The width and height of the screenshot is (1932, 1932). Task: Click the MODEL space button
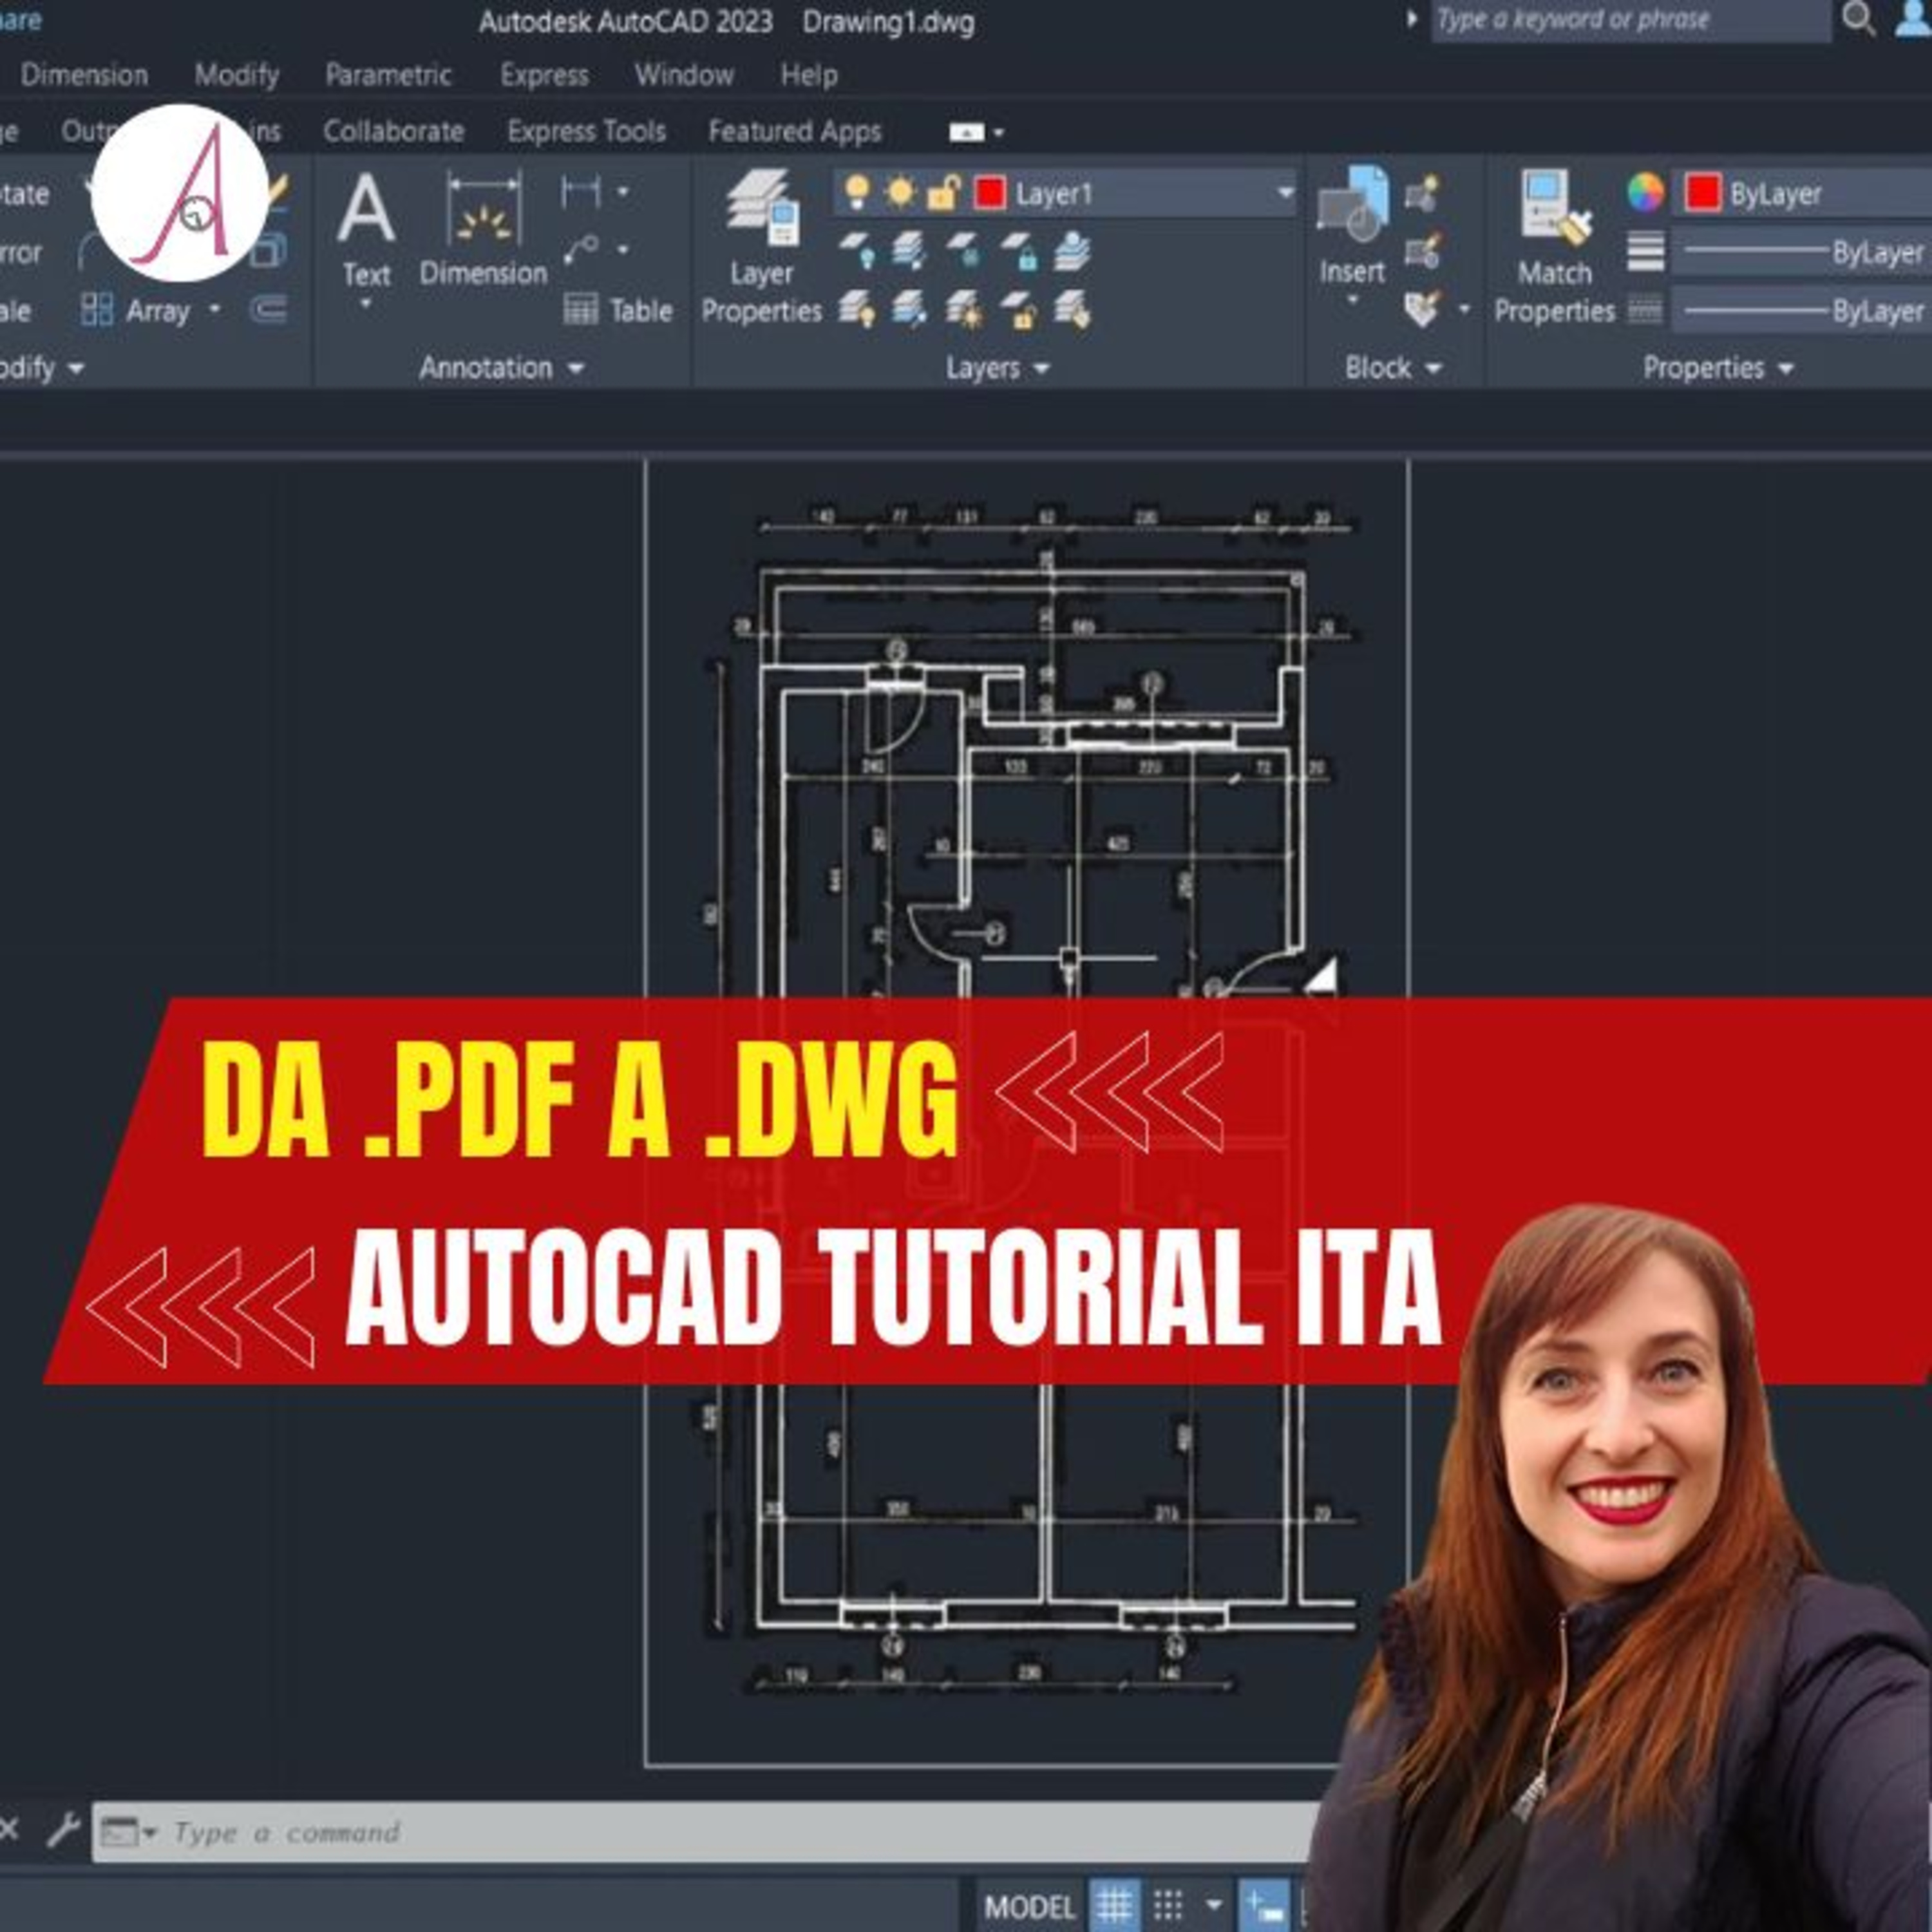point(1029,1906)
